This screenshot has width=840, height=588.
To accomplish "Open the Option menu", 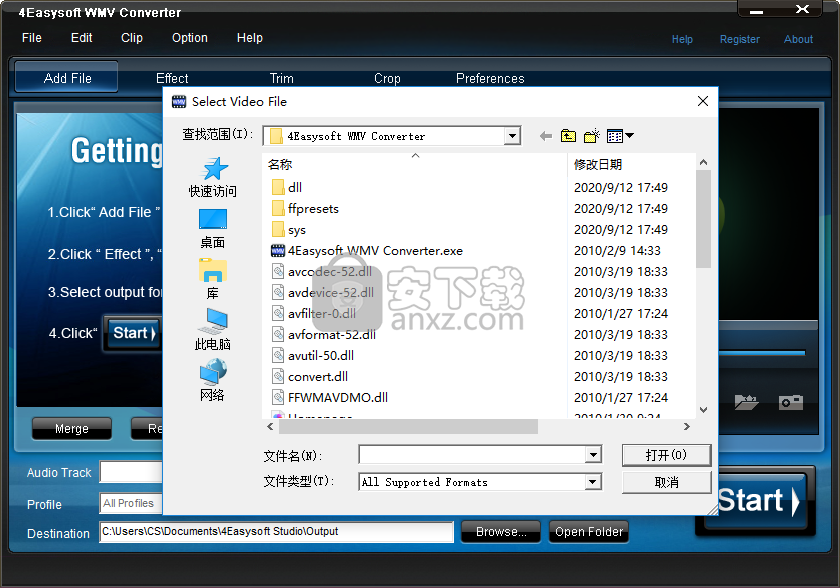I will tap(190, 38).
